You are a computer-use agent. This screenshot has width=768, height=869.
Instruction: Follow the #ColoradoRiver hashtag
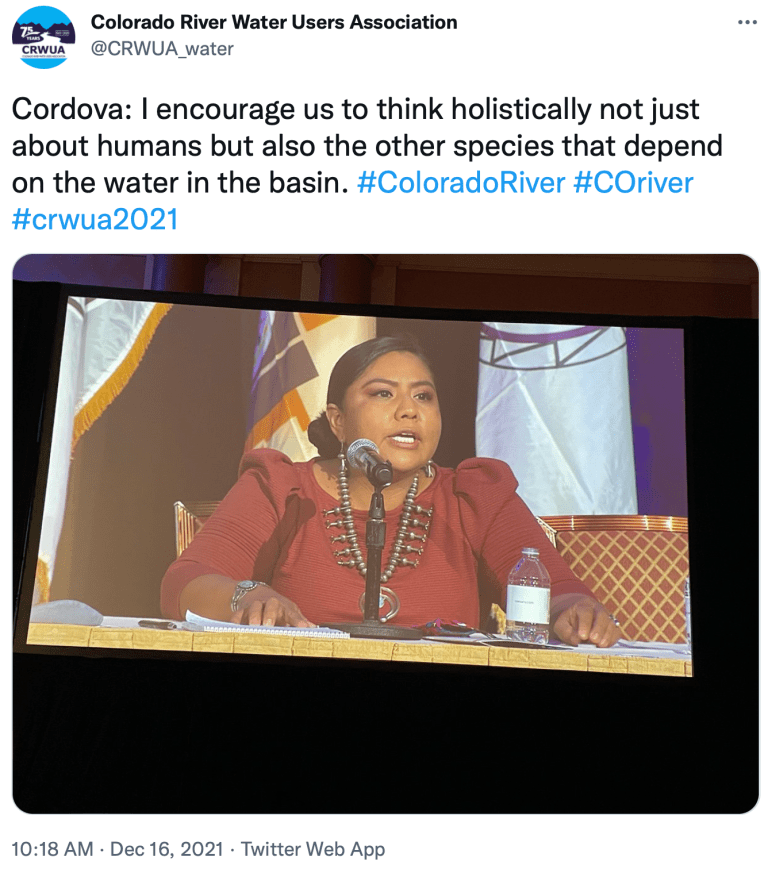tap(461, 183)
